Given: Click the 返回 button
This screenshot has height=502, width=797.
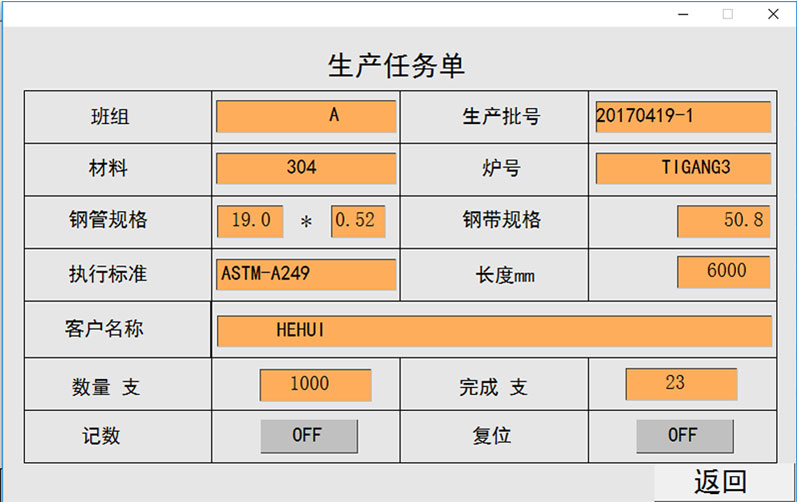Looking at the screenshot, I should coord(722,482).
